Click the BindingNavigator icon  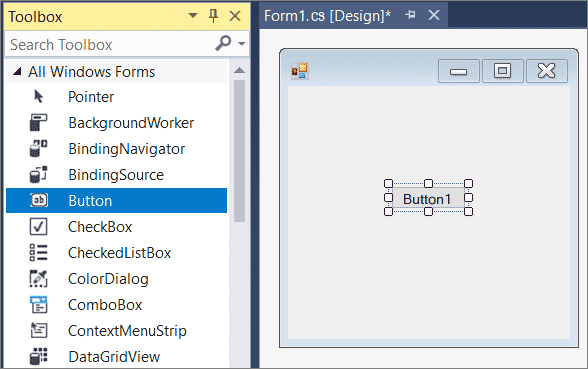[x=38, y=148]
